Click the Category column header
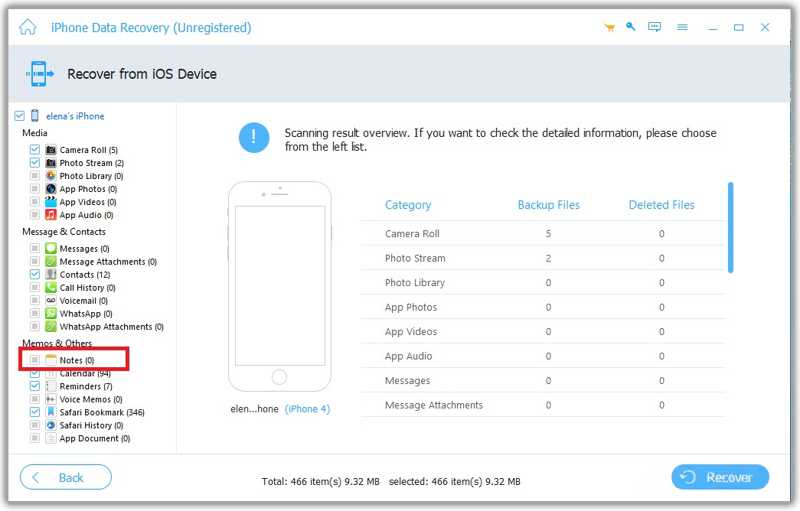800x511 pixels. click(408, 205)
